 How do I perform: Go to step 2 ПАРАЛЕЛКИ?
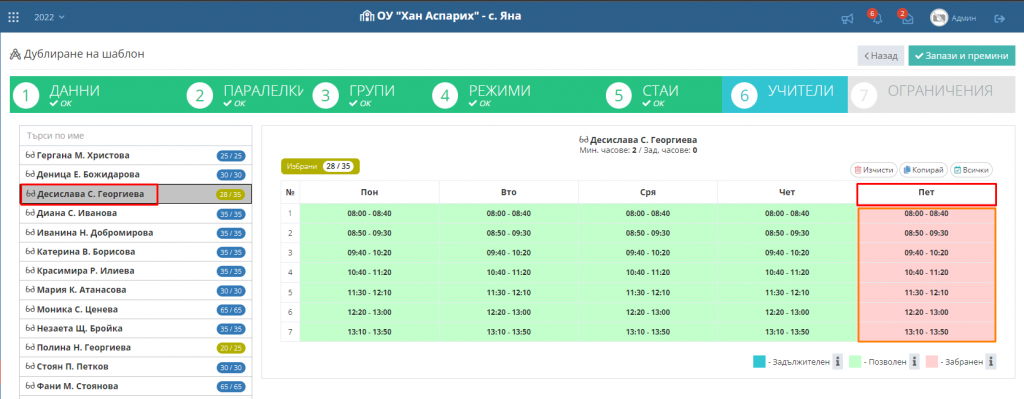pyautogui.click(x=246, y=95)
